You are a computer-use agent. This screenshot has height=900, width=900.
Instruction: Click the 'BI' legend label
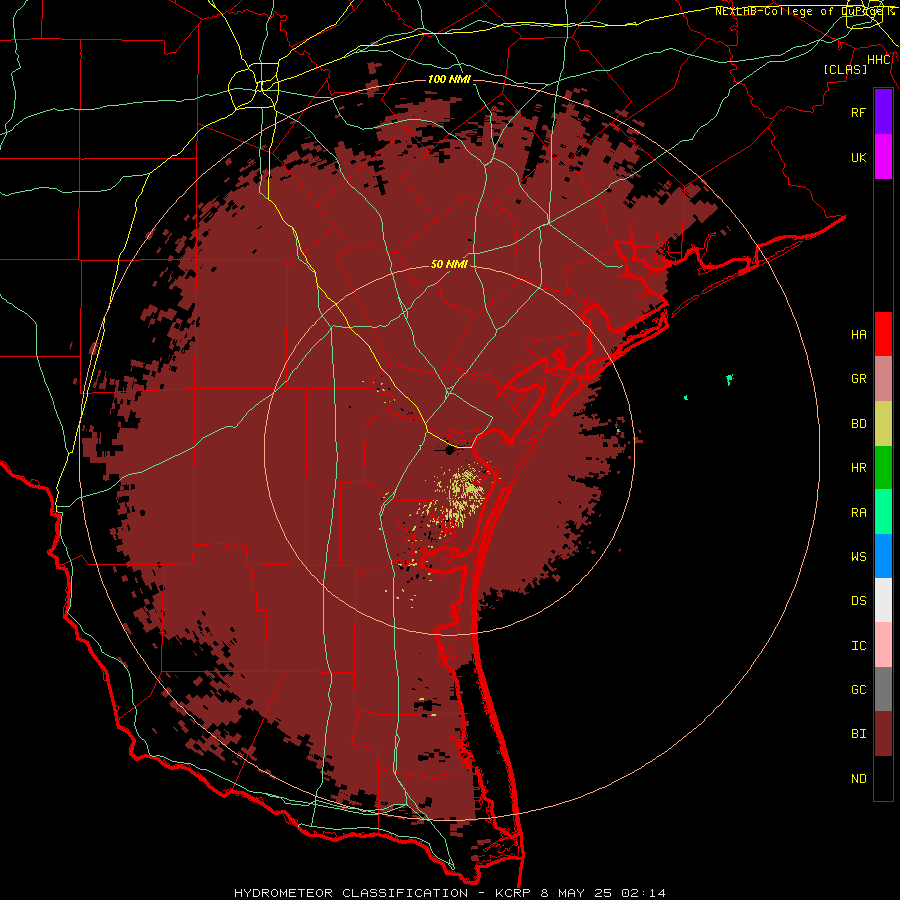tap(858, 734)
